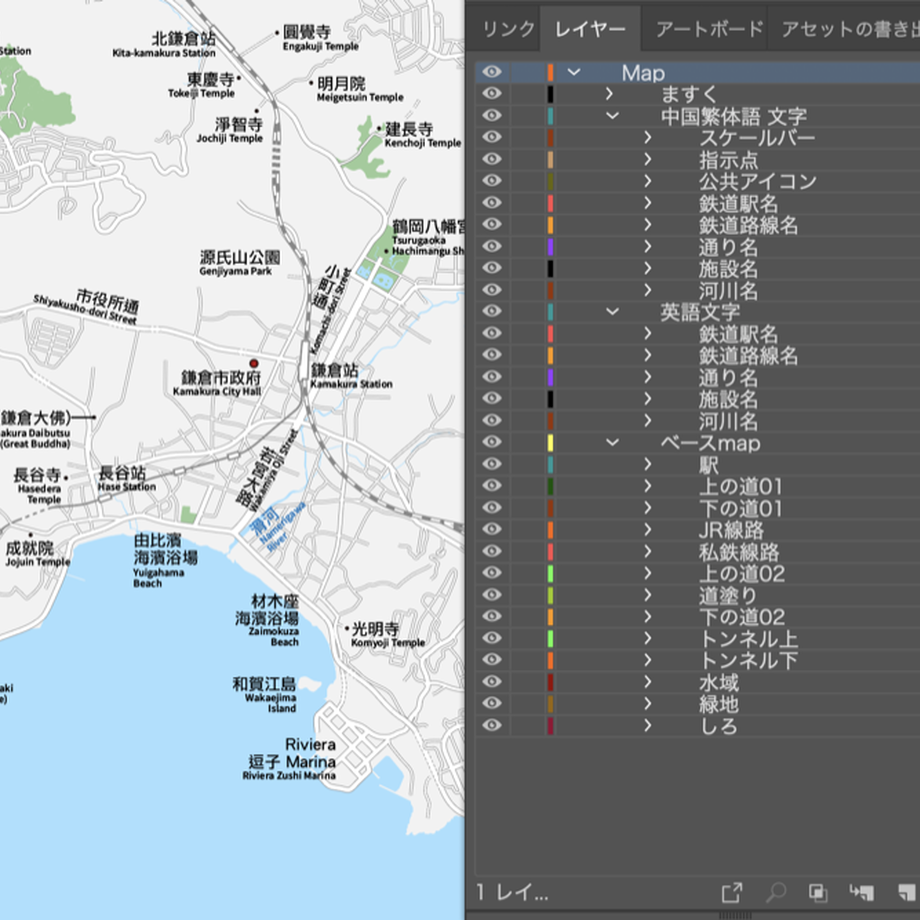The height and width of the screenshot is (920, 920).
Task: Hide the 駅 sublayer
Action: coord(492,464)
